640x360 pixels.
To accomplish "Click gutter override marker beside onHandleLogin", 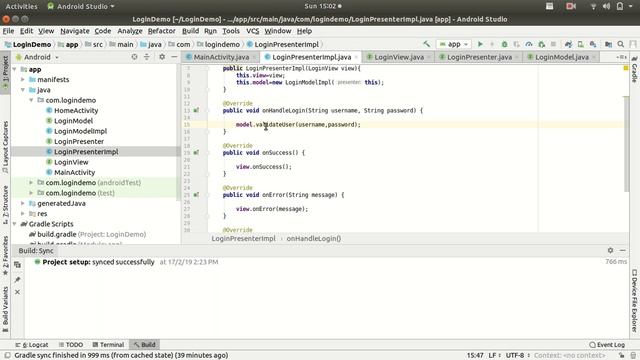I will [x=196, y=110].
